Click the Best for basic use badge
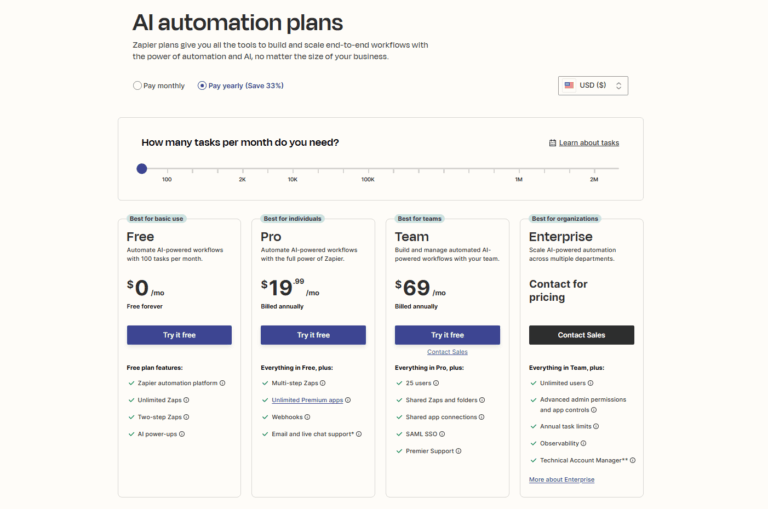 tap(156, 219)
